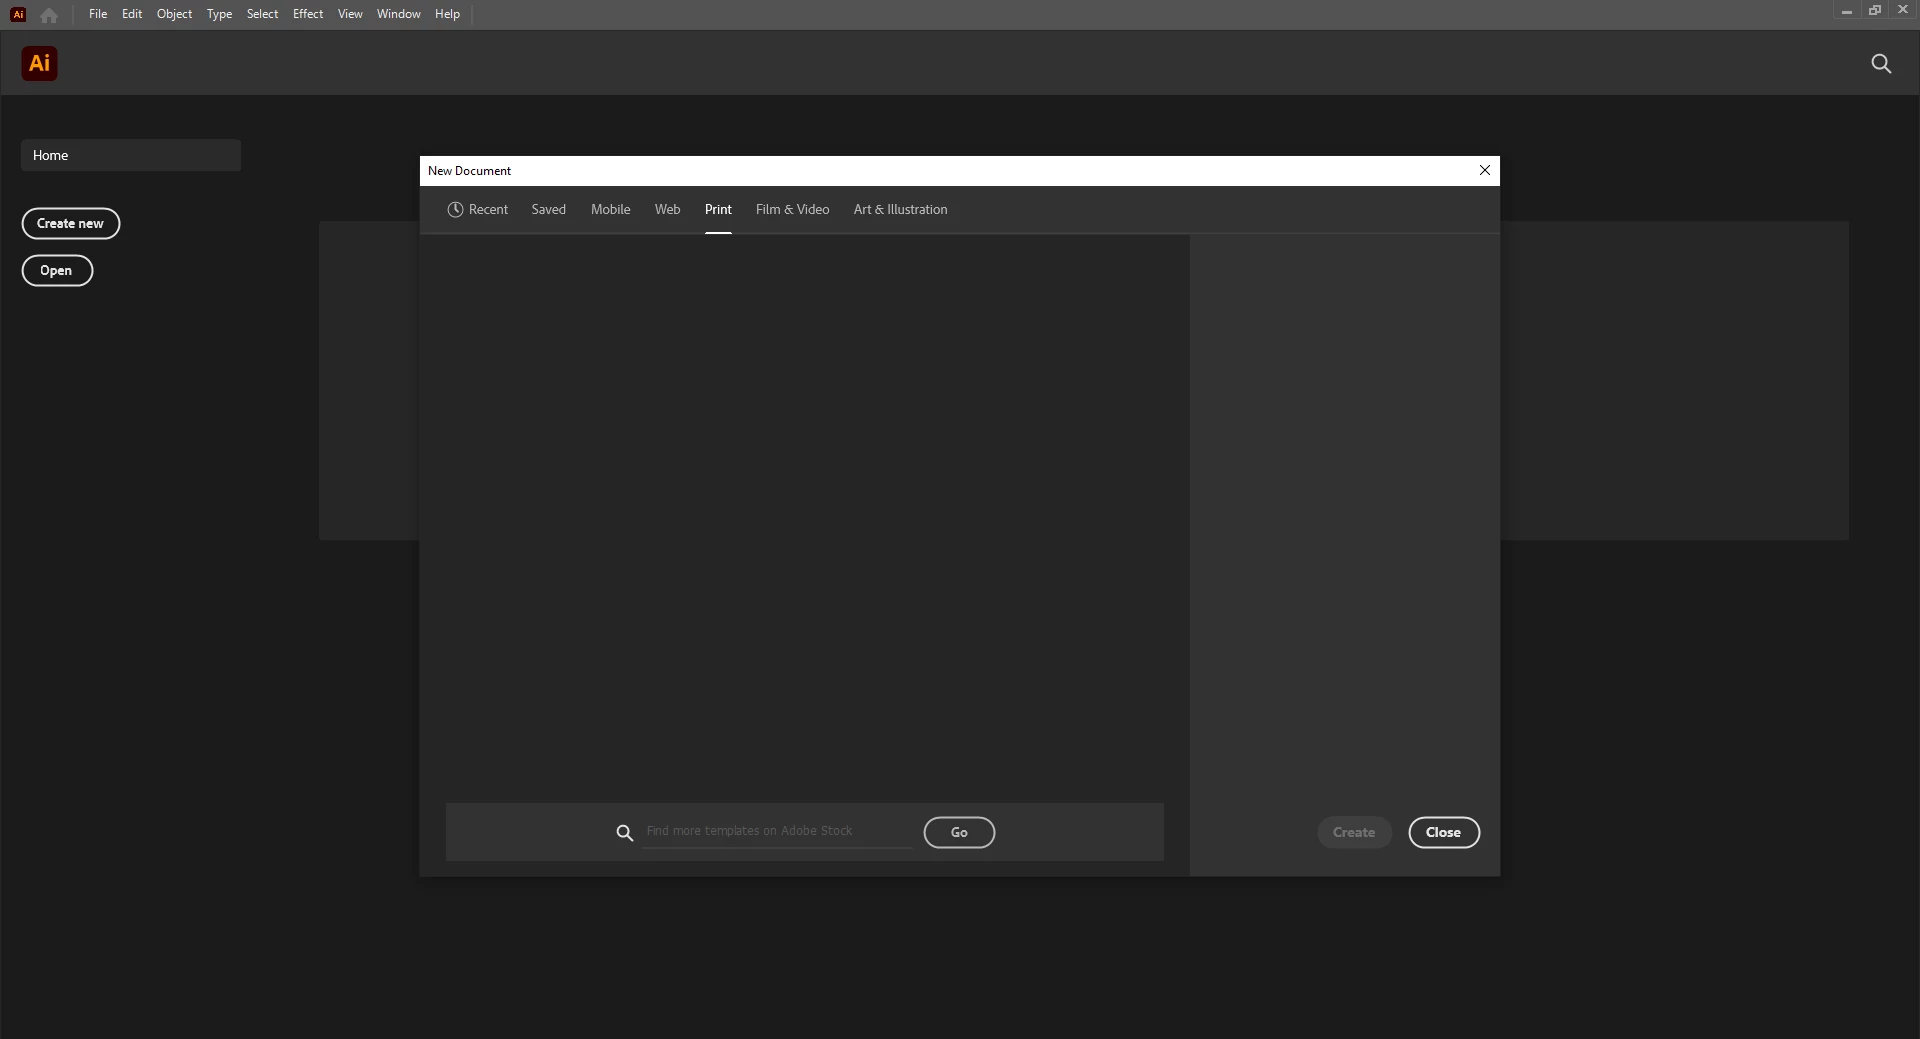Click the Create button in dialog
This screenshot has height=1039, width=1920.
tap(1354, 832)
